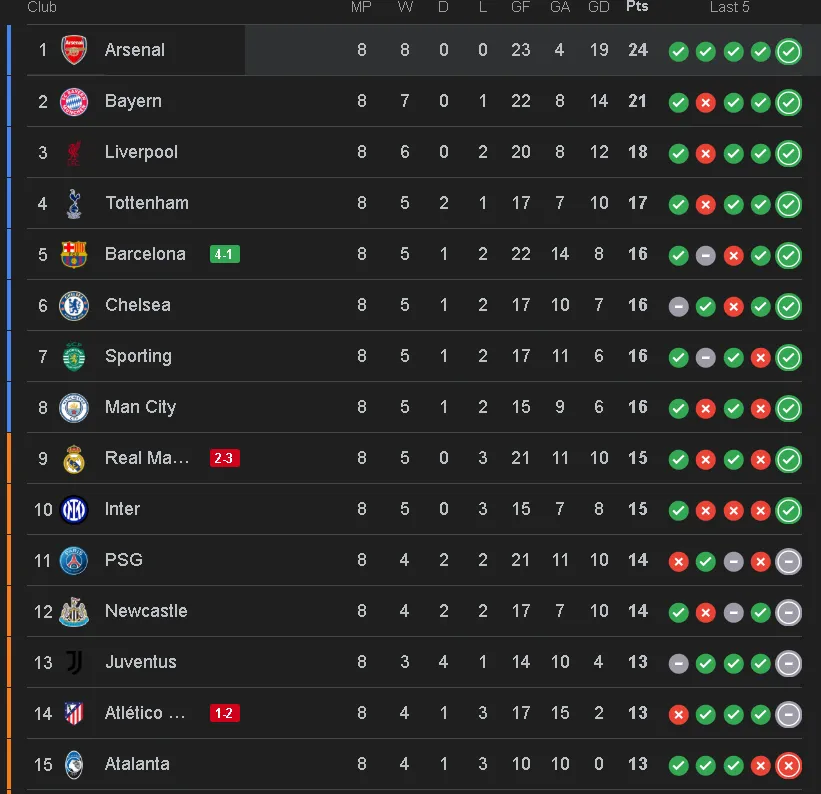The width and height of the screenshot is (821, 794).
Task: Select the Liverpool club crest
Action: click(x=74, y=152)
